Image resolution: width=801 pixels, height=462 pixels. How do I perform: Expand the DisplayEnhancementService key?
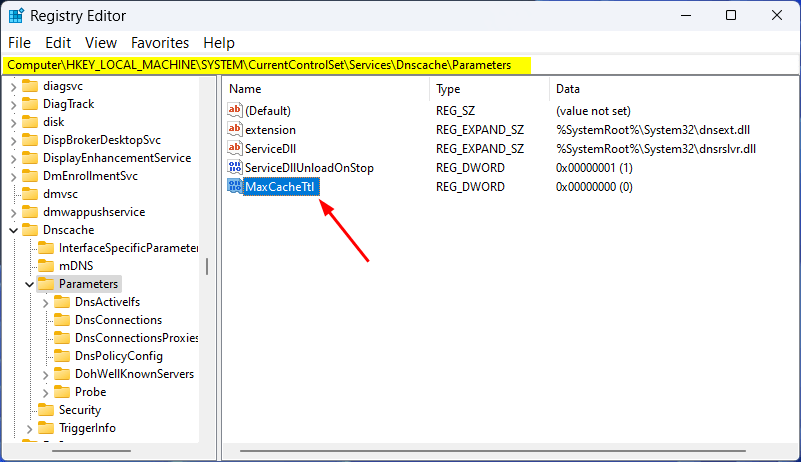(x=14, y=158)
